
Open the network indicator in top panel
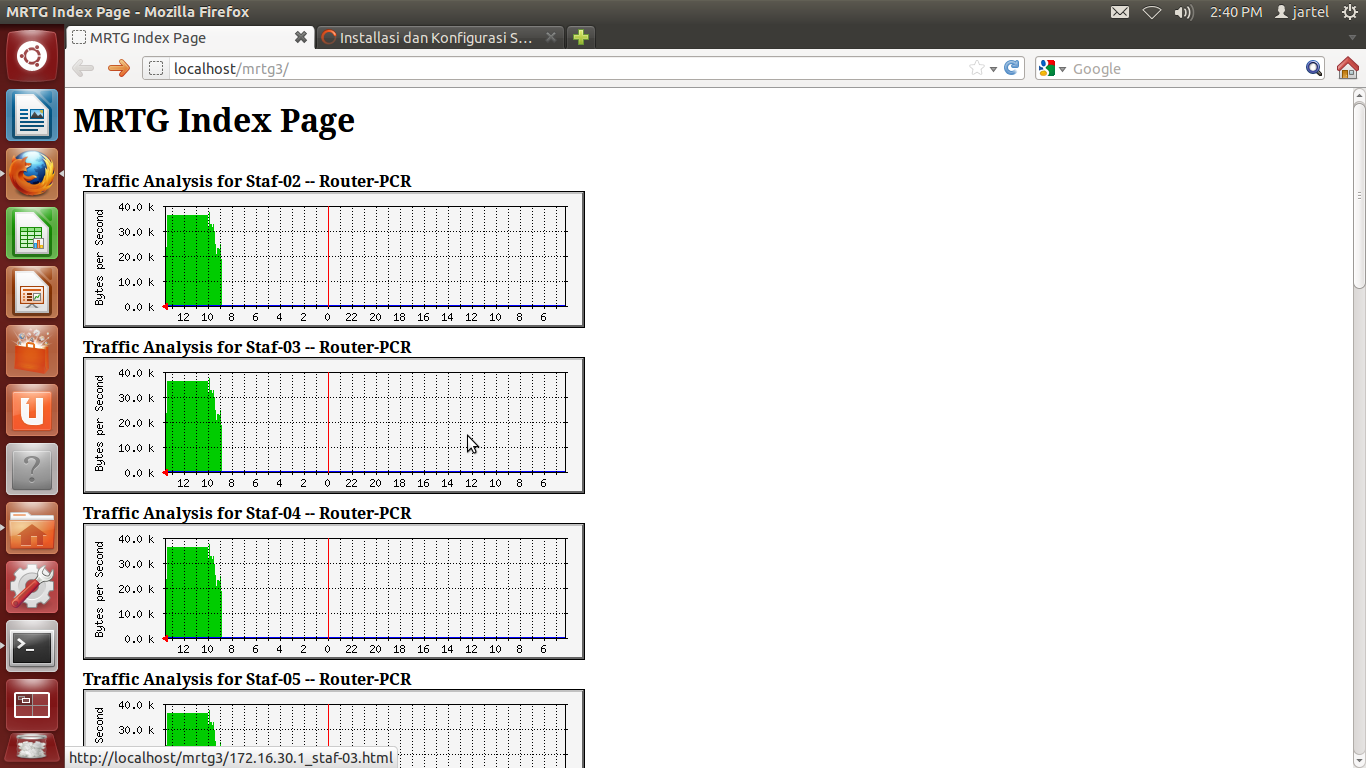click(1152, 12)
